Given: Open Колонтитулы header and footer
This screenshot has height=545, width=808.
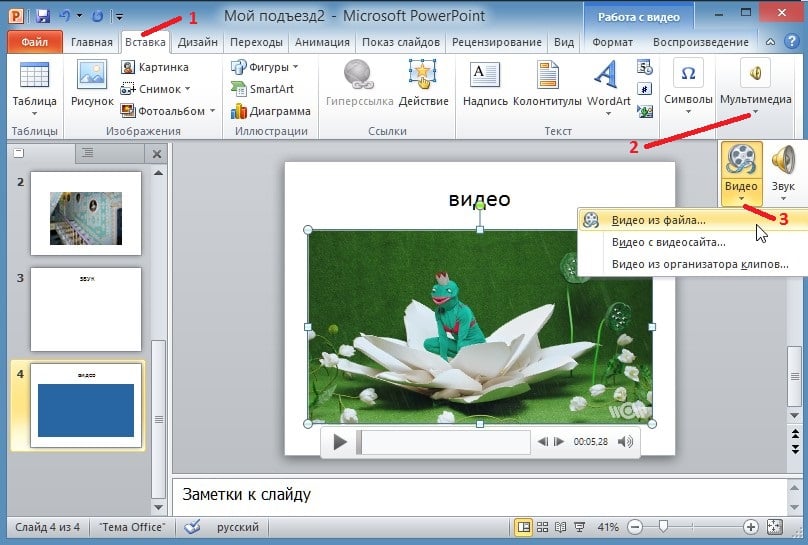Looking at the screenshot, I should pos(547,83).
